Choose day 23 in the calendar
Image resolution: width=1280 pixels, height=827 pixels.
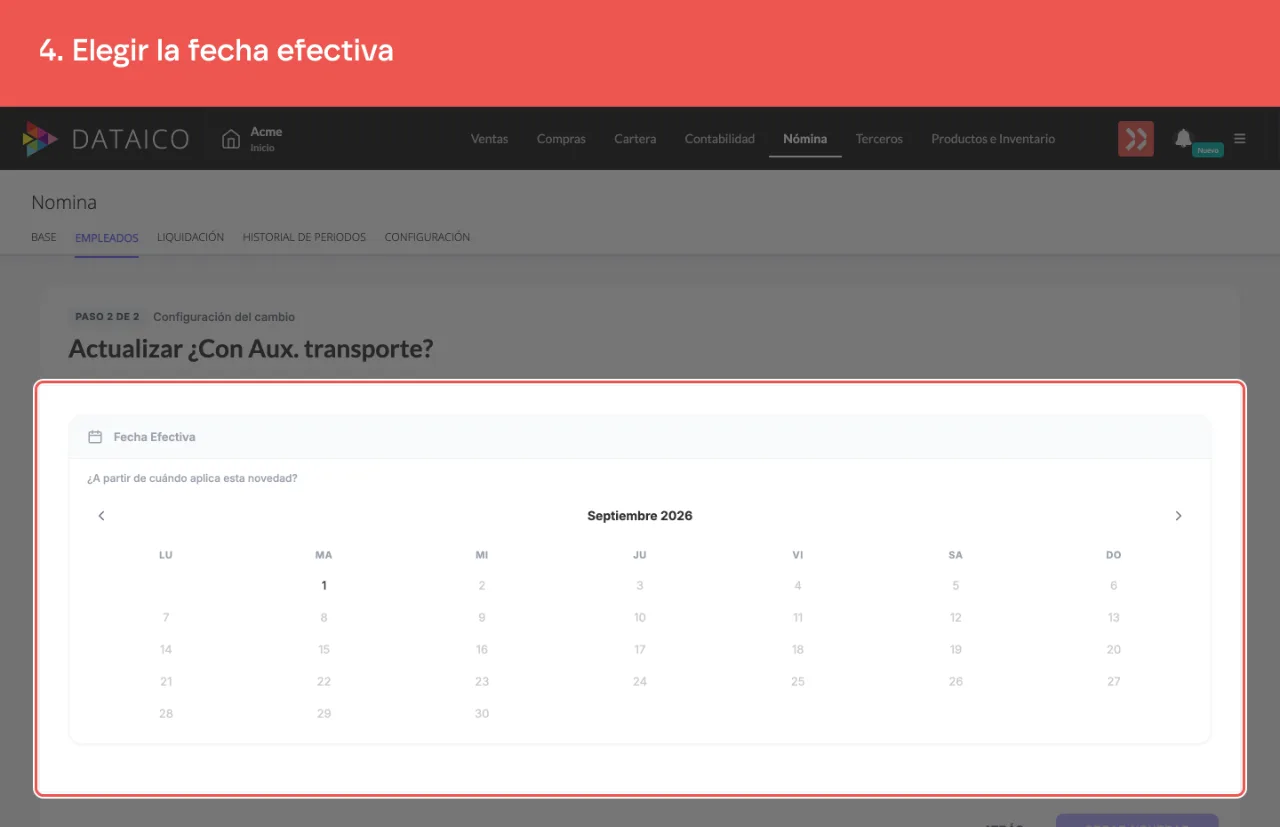coord(482,682)
